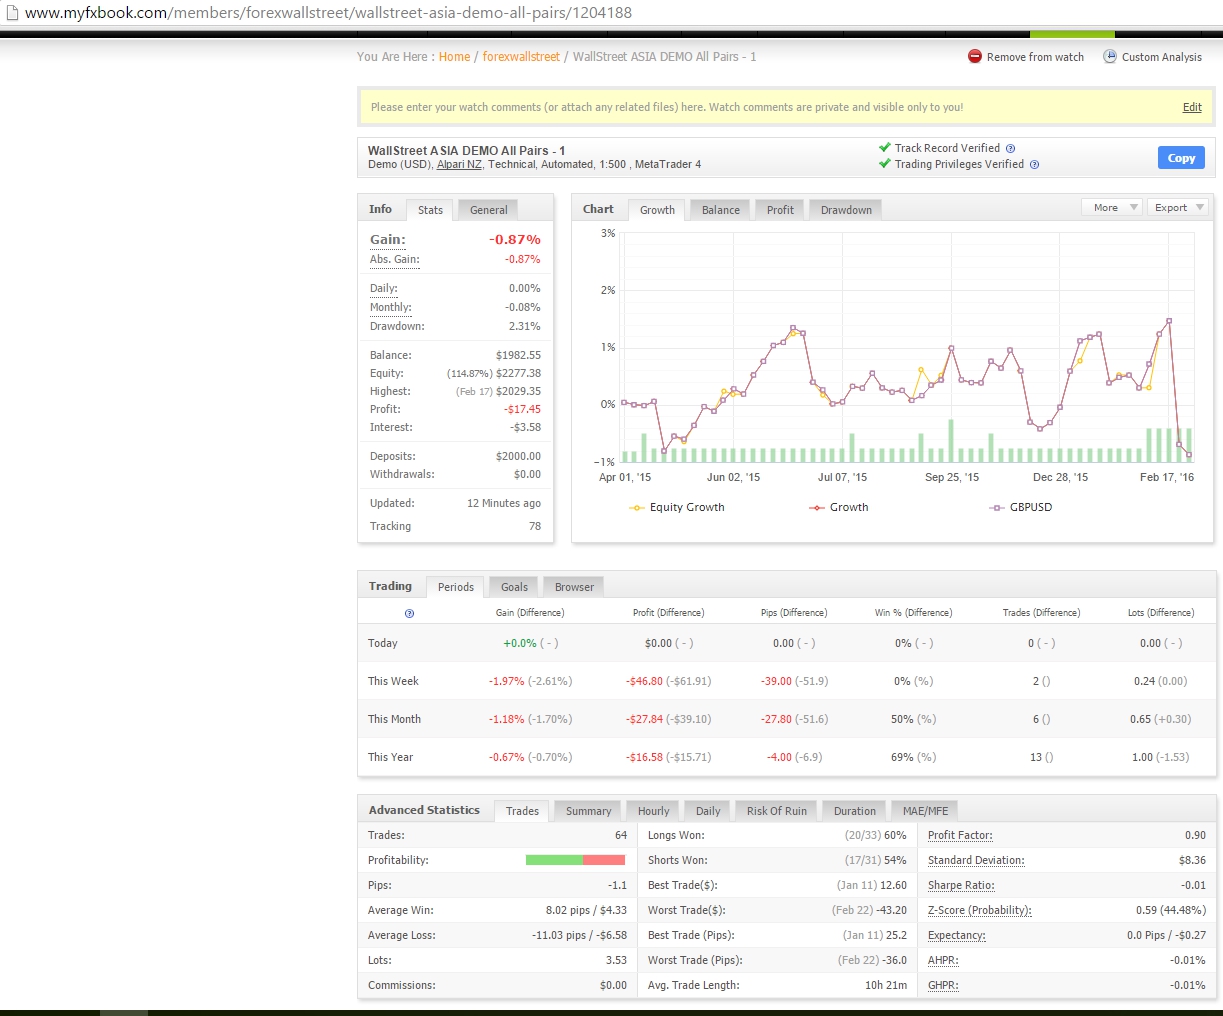Open the Browser trading tab
The height and width of the screenshot is (1016, 1223).
574,587
